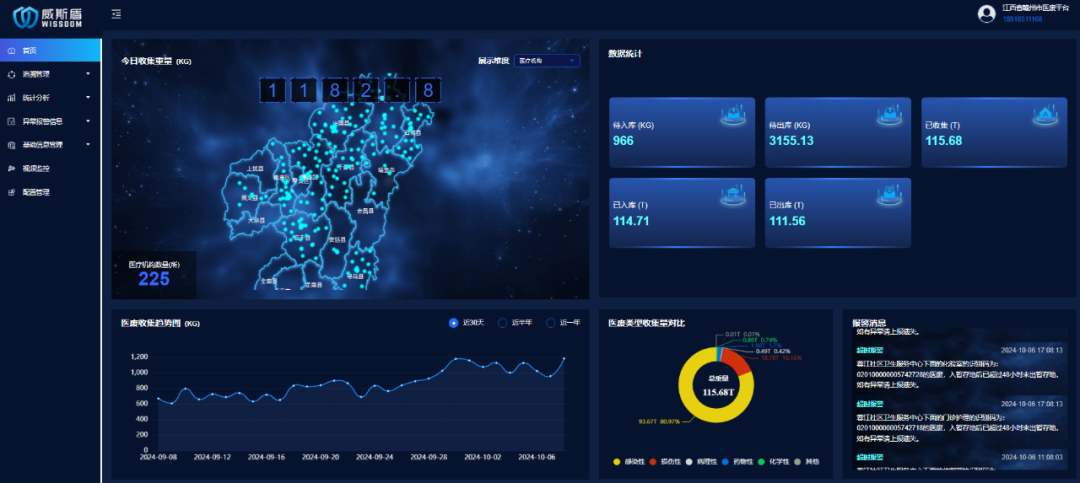
Task: Click the 医疗机构数量 225 counter
Action: click(x=154, y=274)
